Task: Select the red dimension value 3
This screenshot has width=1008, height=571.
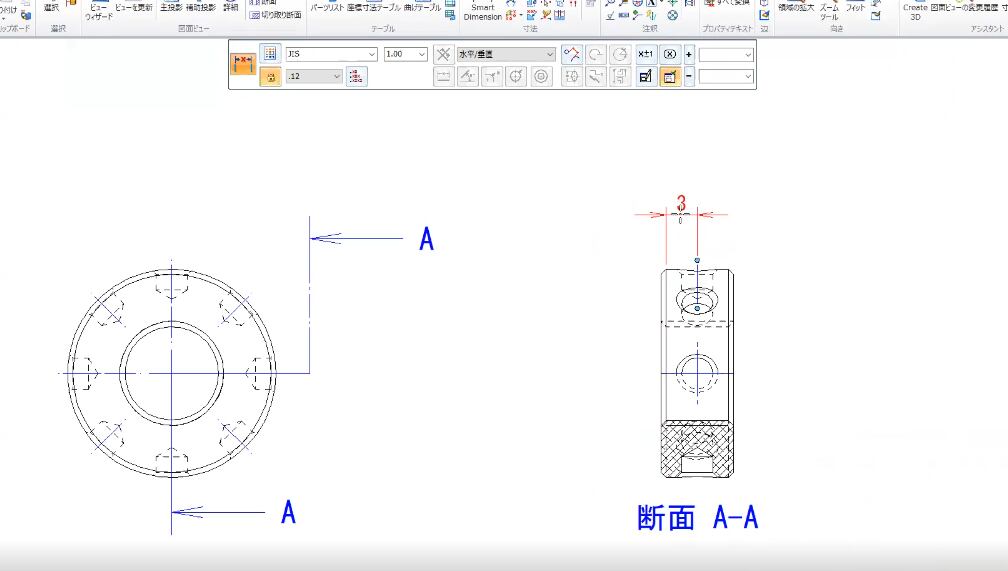Action: coord(681,204)
